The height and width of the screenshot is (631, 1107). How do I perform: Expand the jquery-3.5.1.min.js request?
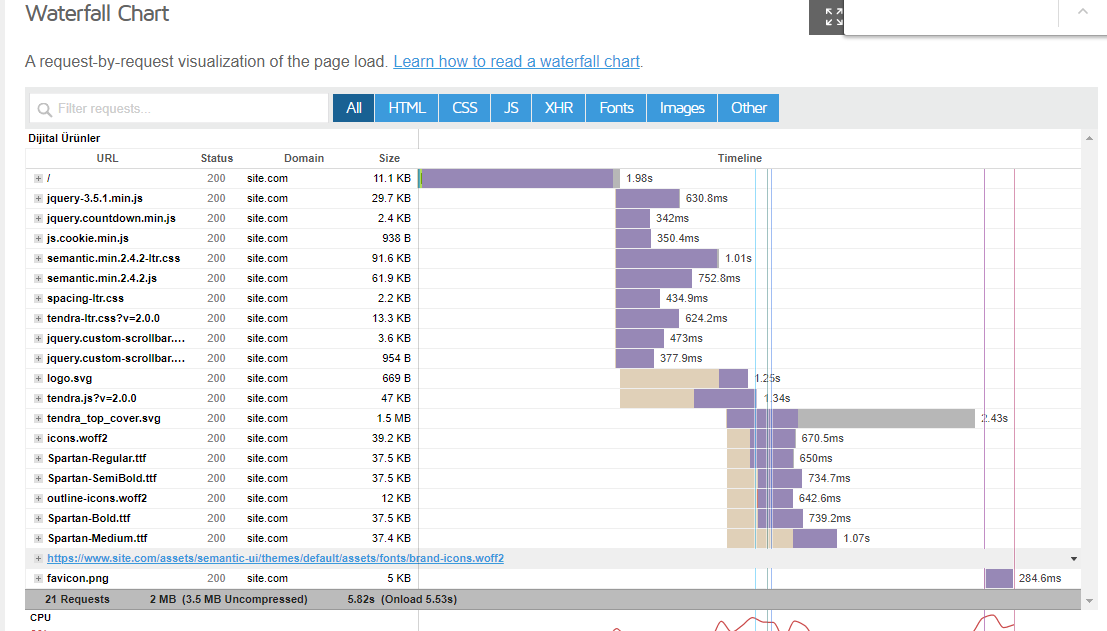tap(38, 198)
